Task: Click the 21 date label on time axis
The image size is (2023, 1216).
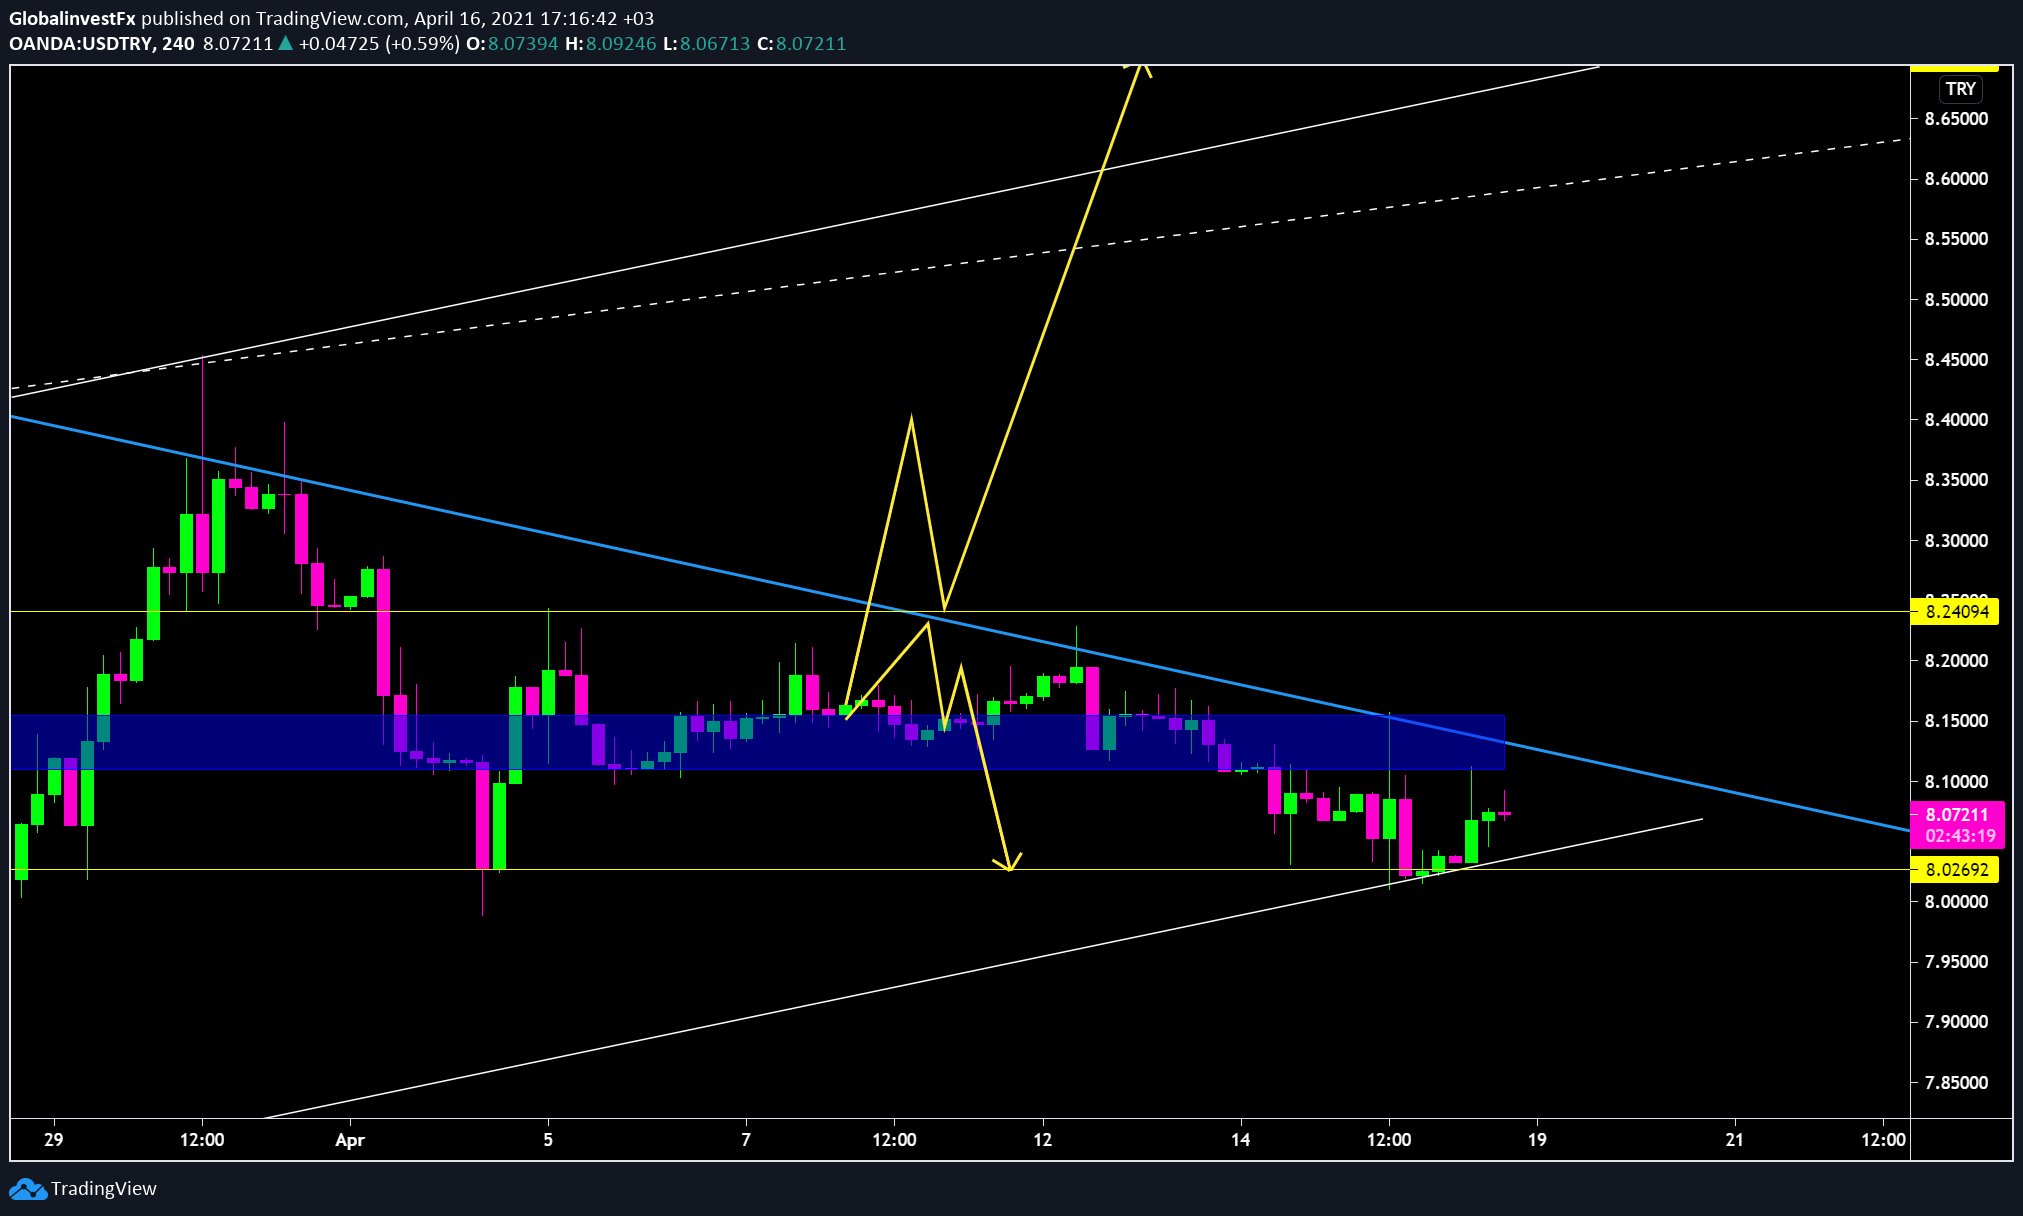Action: pyautogui.click(x=1735, y=1140)
